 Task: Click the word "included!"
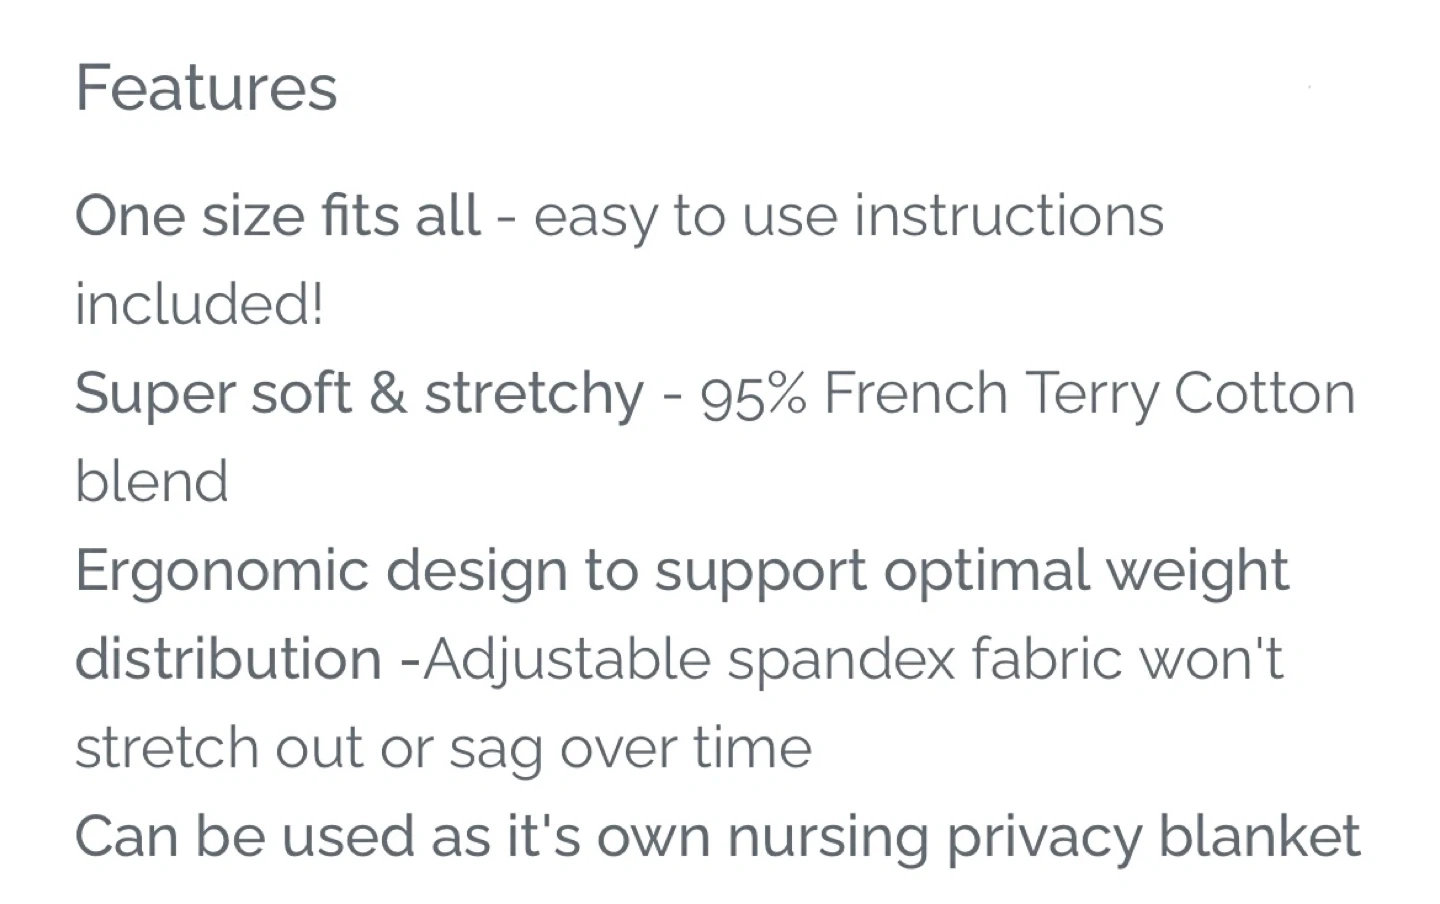[200, 304]
